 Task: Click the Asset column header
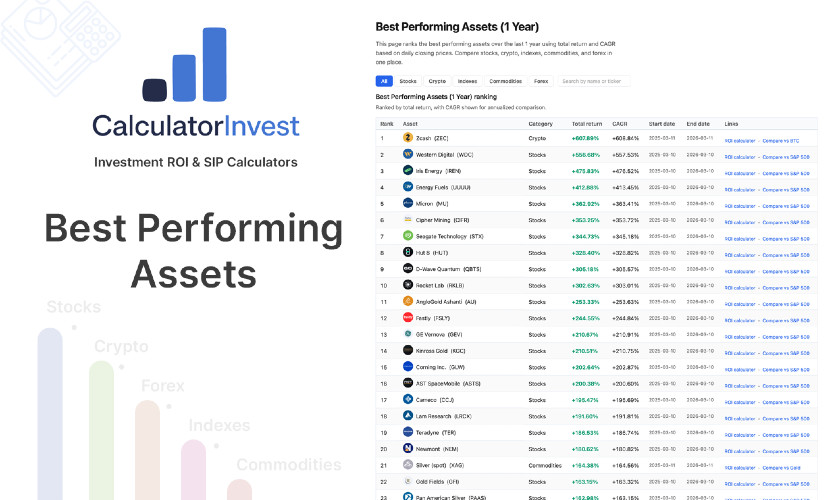(410, 124)
